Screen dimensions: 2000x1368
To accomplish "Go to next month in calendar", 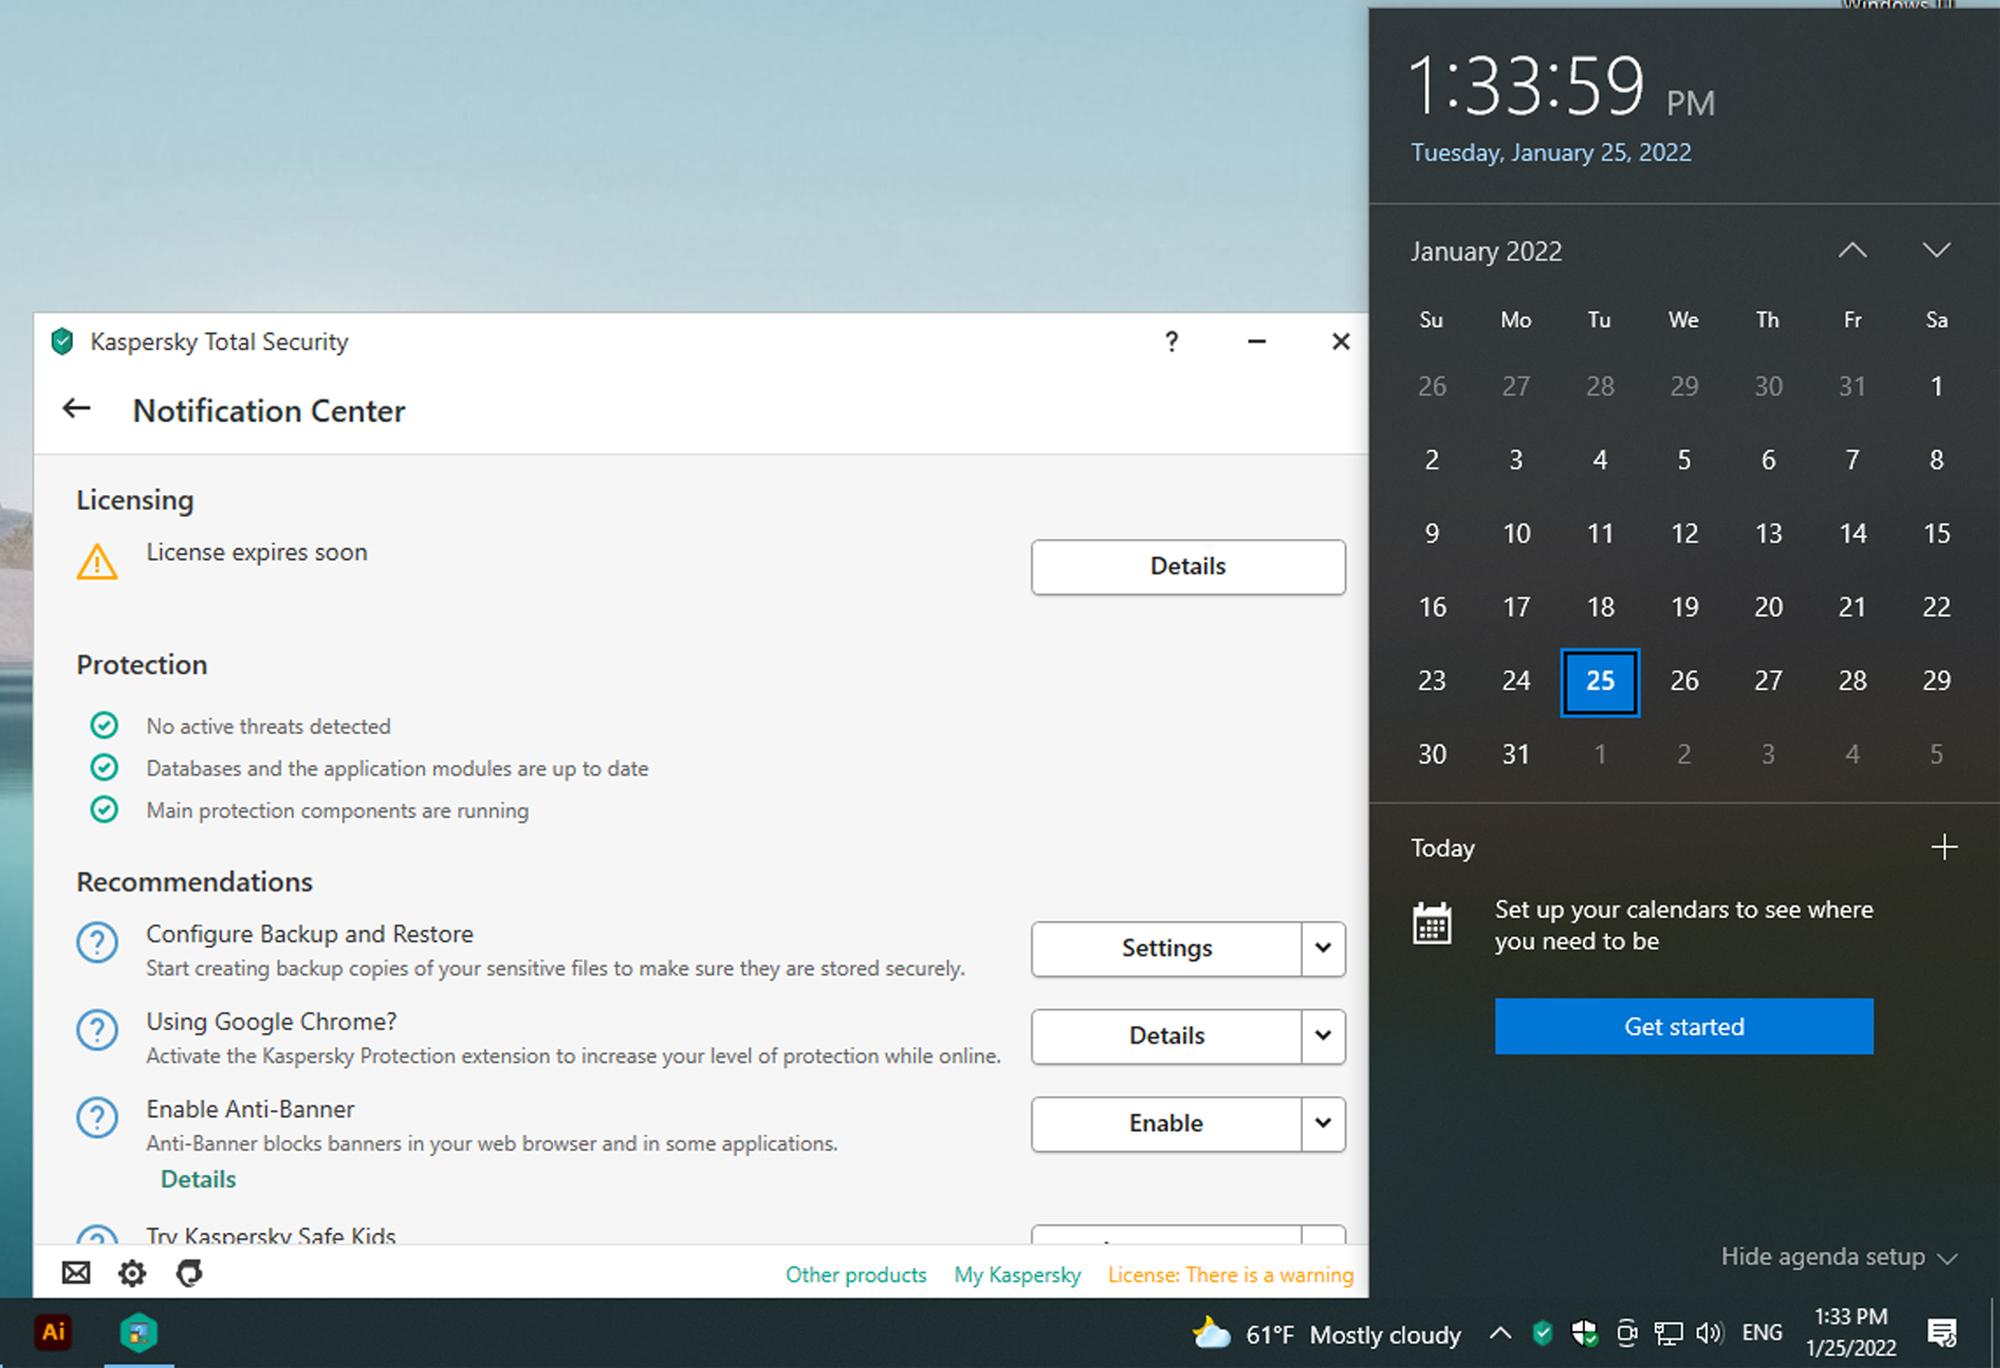I will coord(1937,250).
